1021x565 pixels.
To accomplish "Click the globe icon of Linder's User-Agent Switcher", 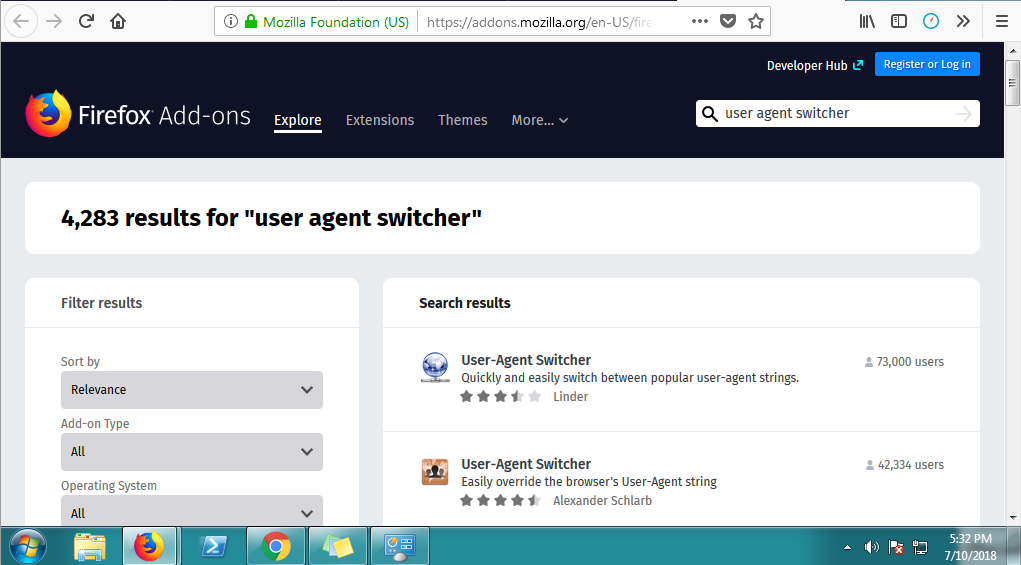I will 434,367.
